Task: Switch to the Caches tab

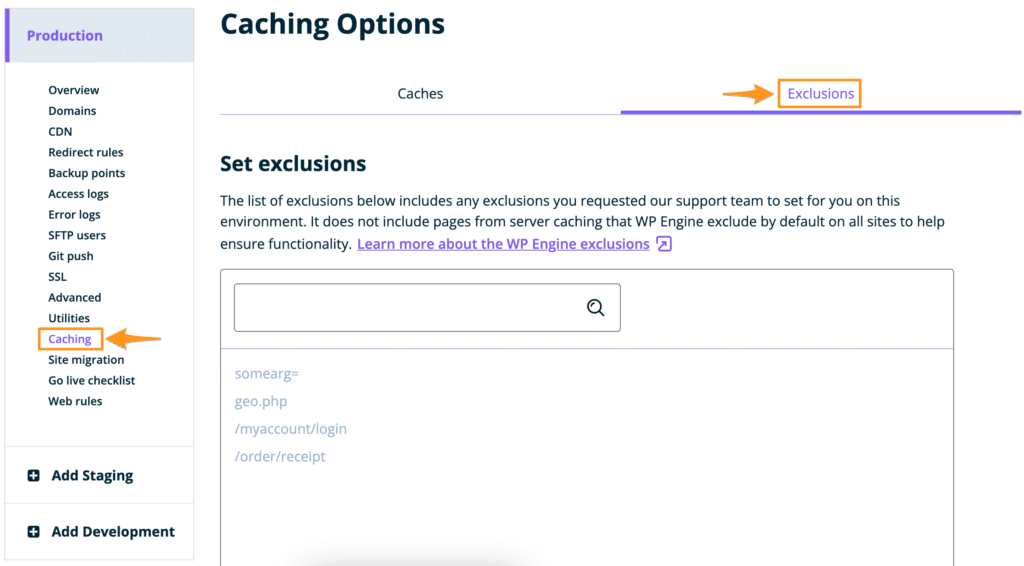Action: [420, 94]
